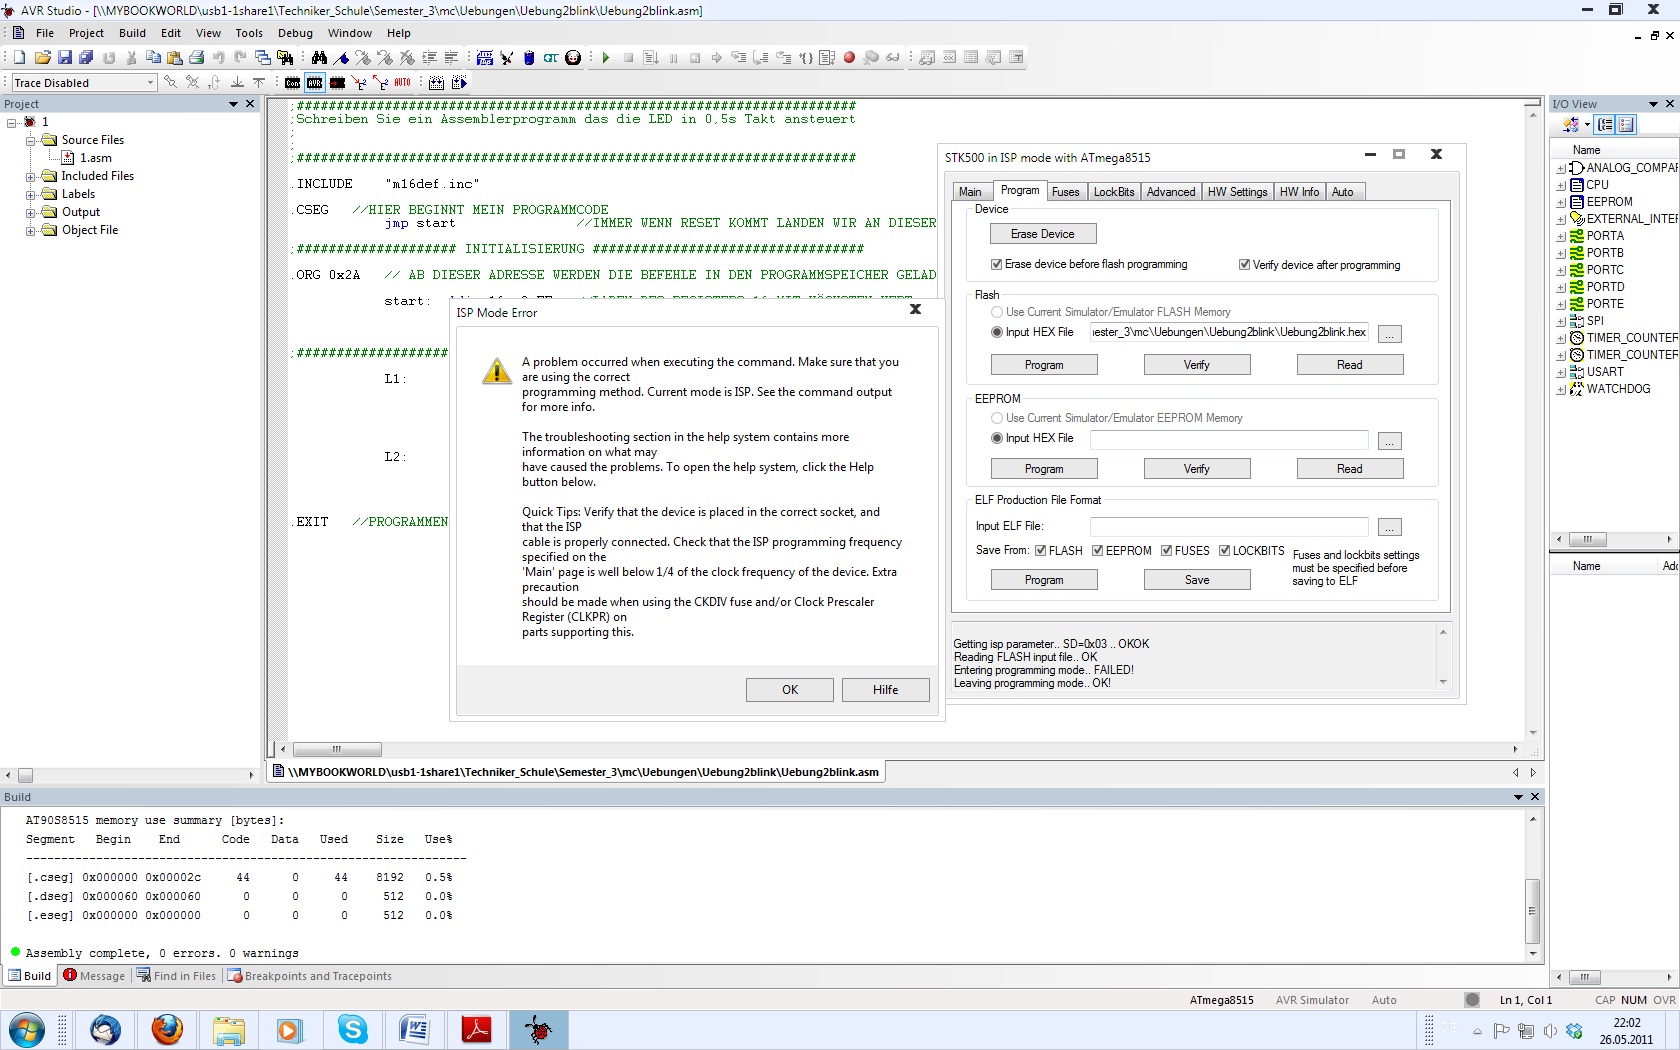Toggle the EEPROM save-from checkbox
Viewport: 1680px width, 1050px height.
[1098, 551]
